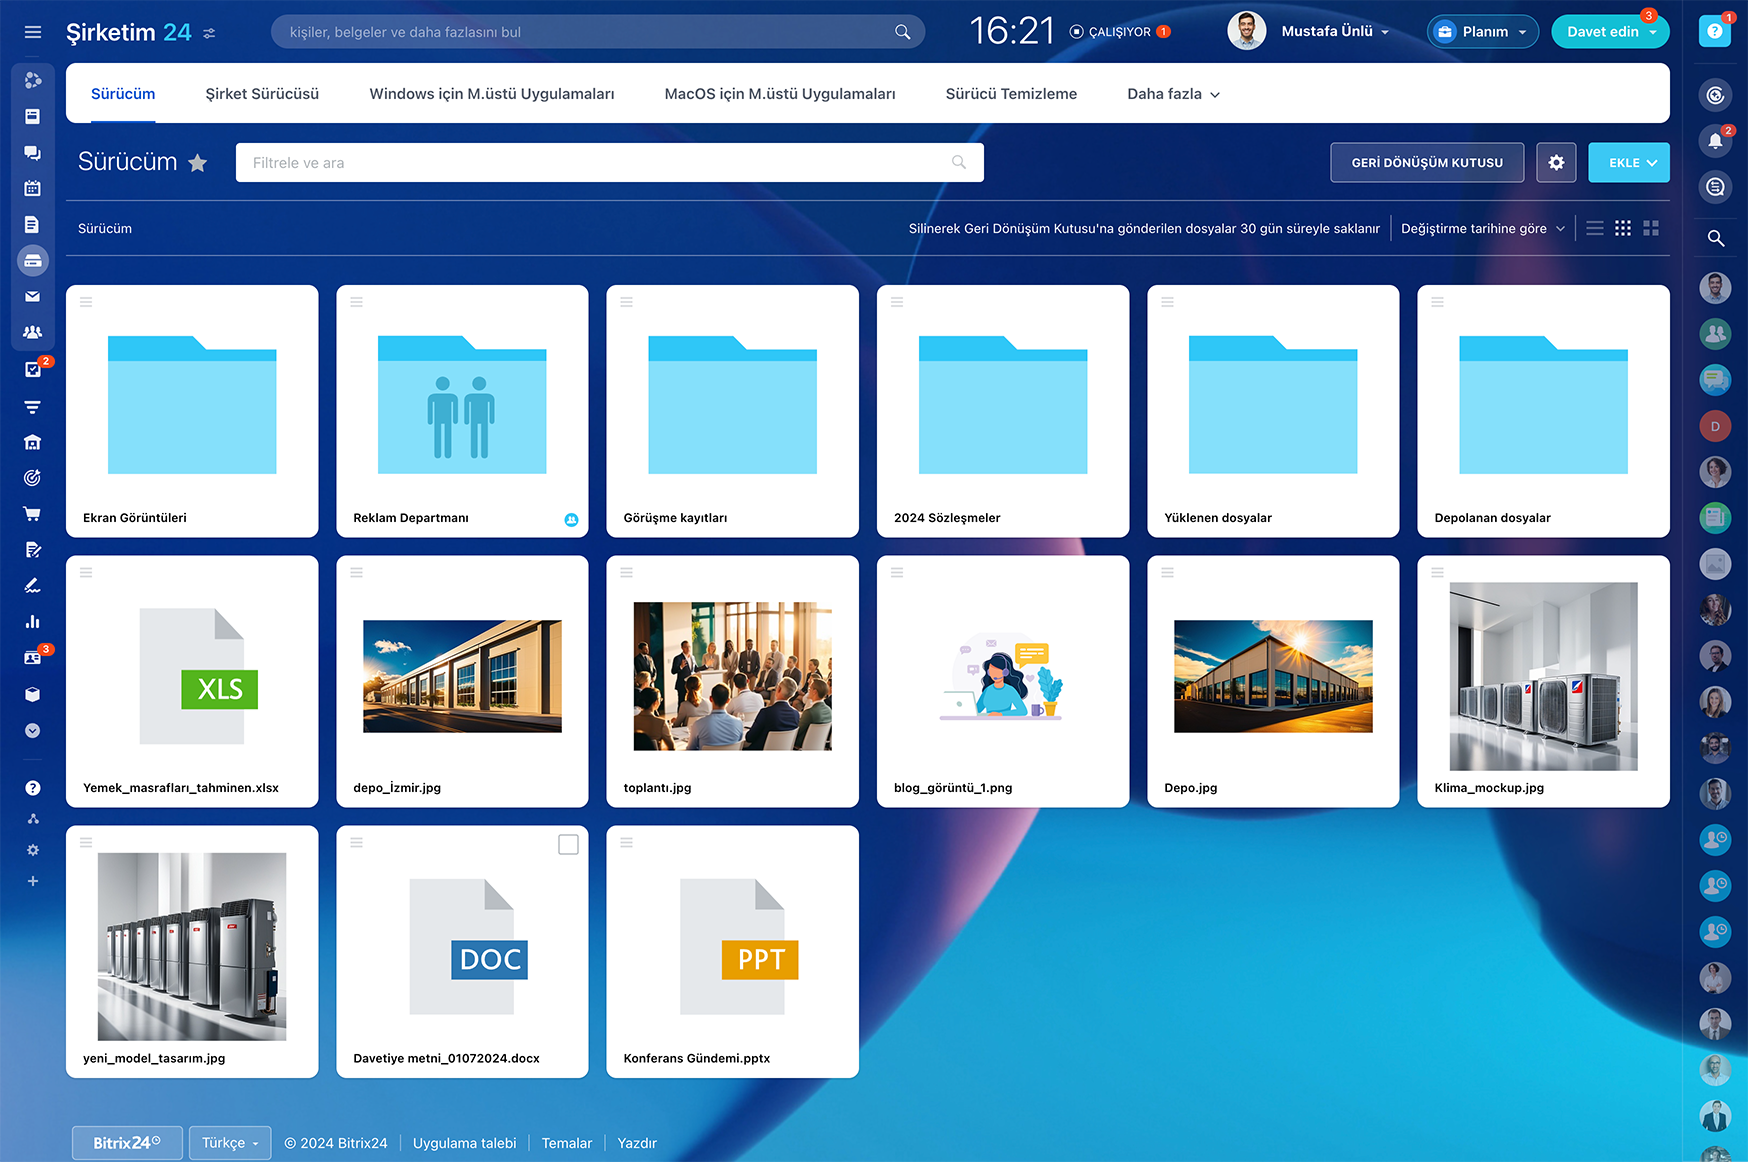Screen dimensions: 1748x1162
Task: Click the Uygulama talebi footer link
Action: [464, 1143]
